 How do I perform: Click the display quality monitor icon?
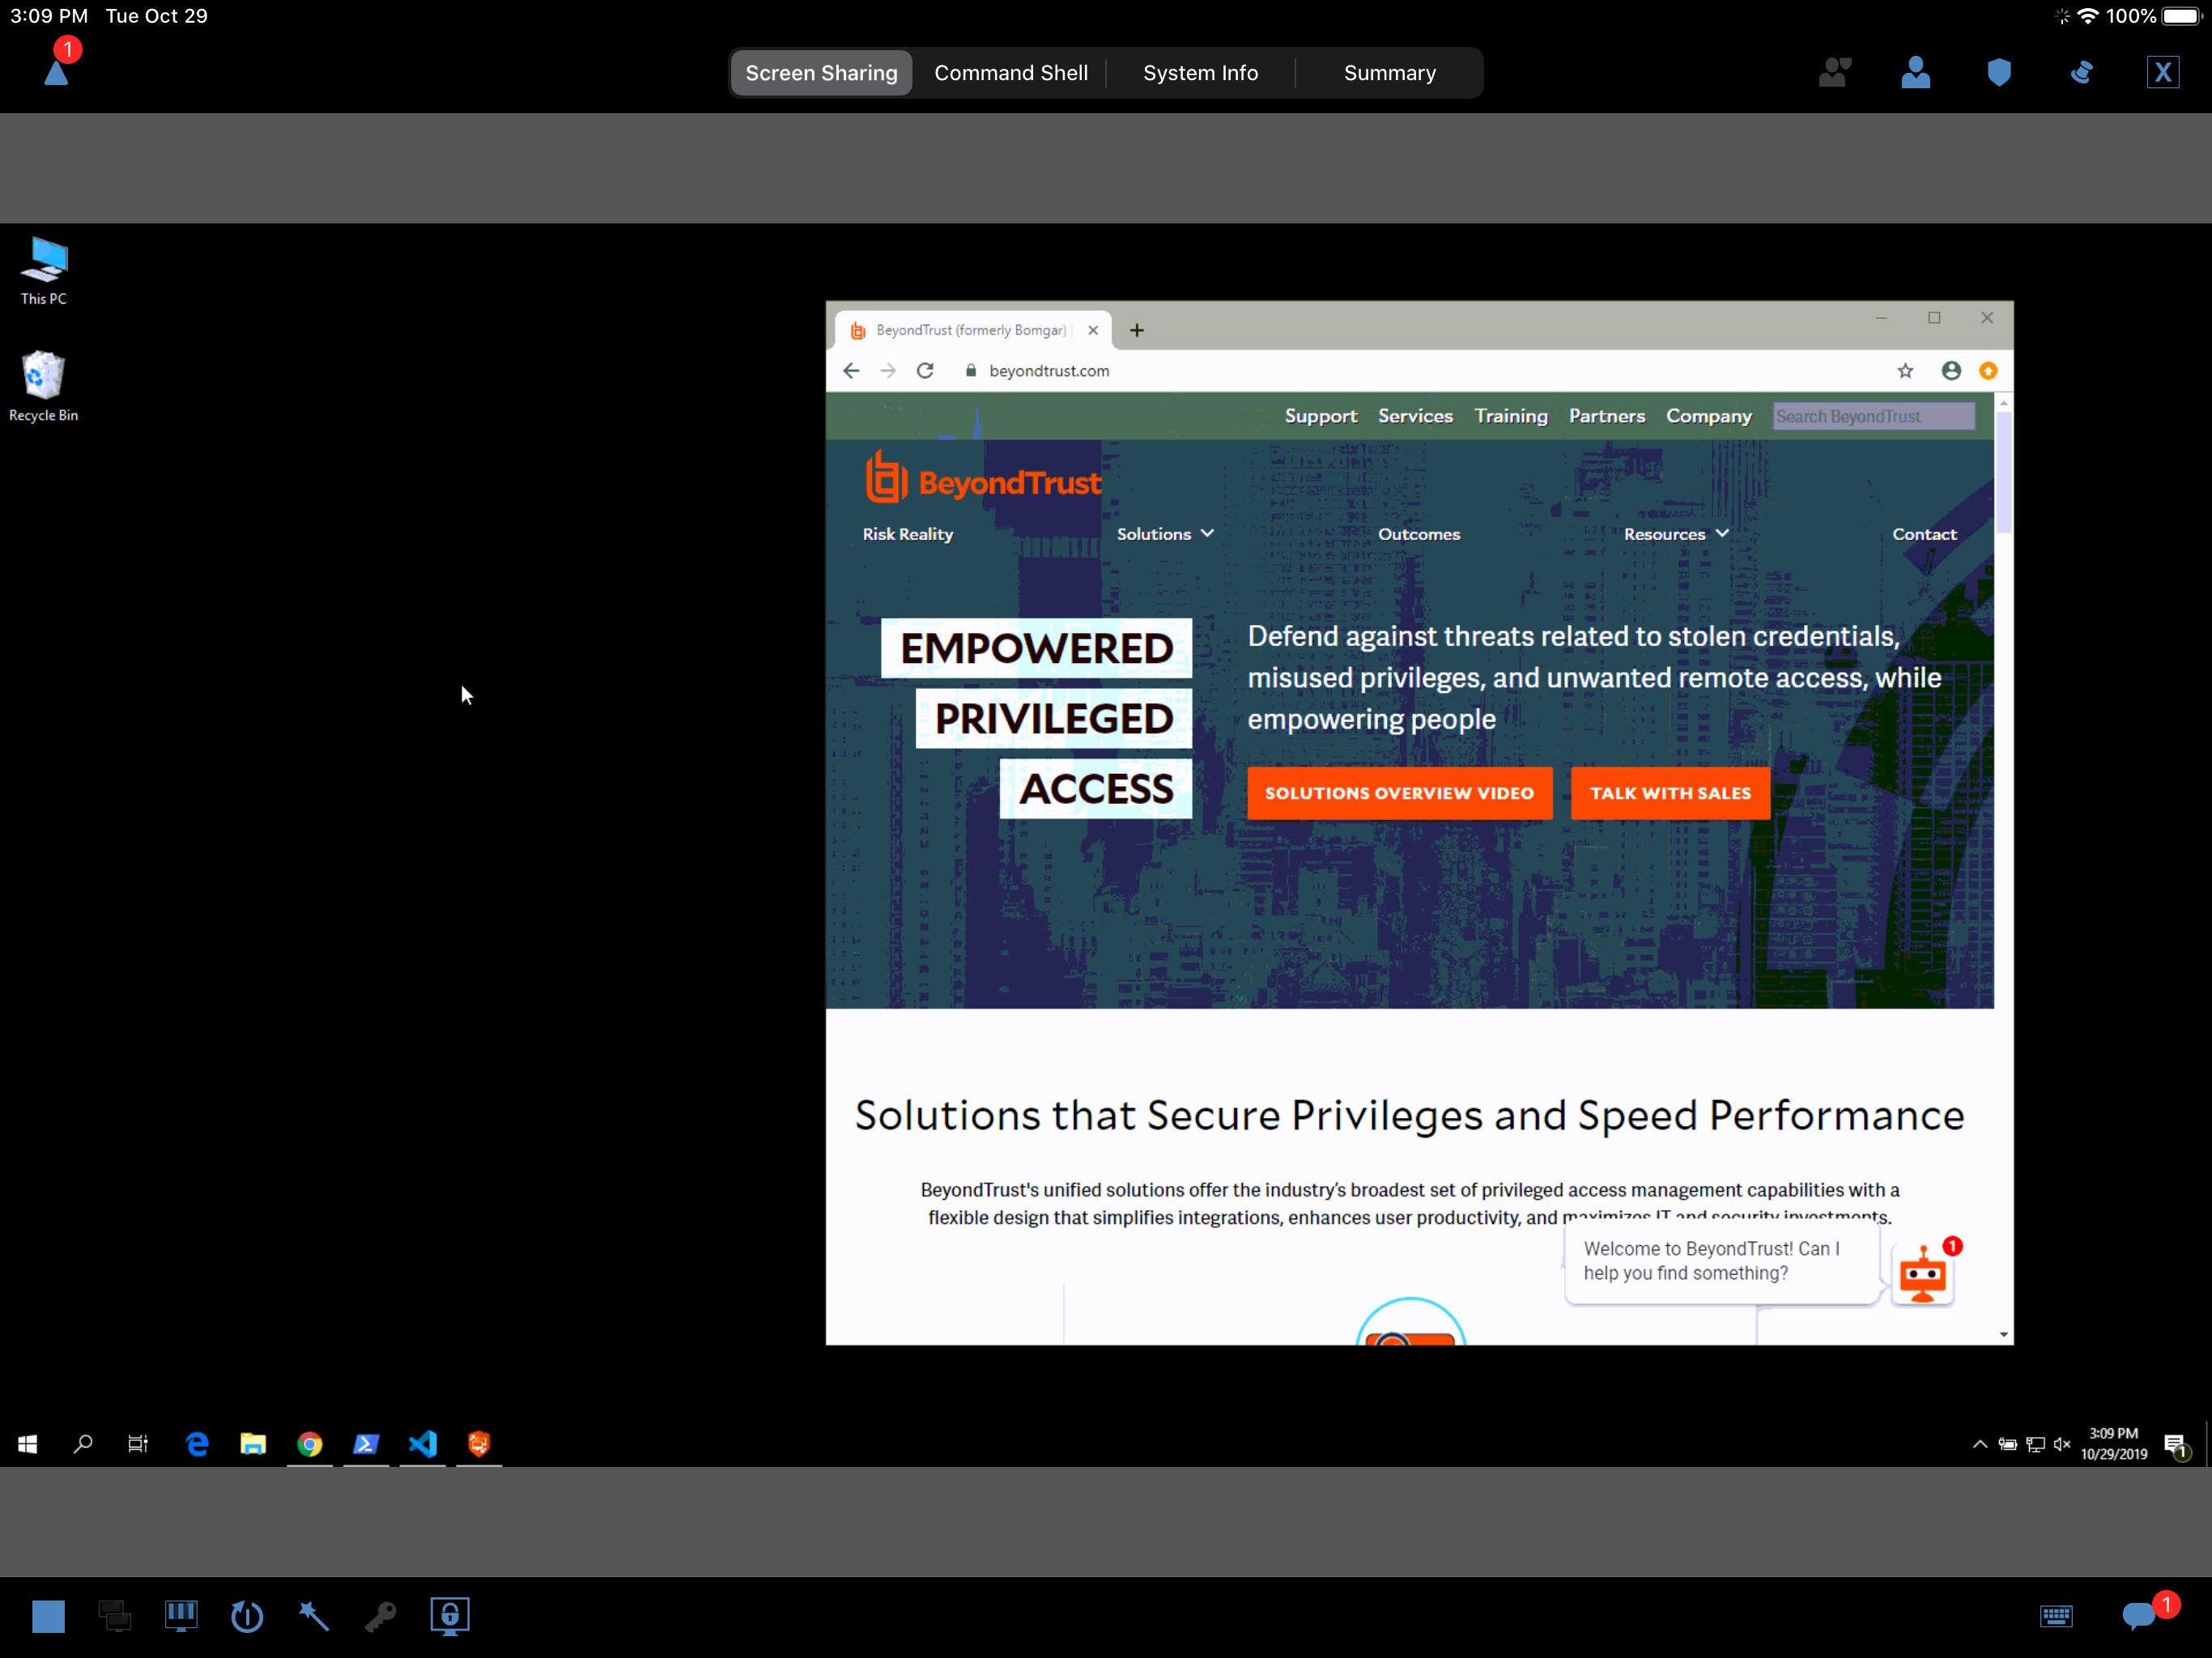(181, 1616)
